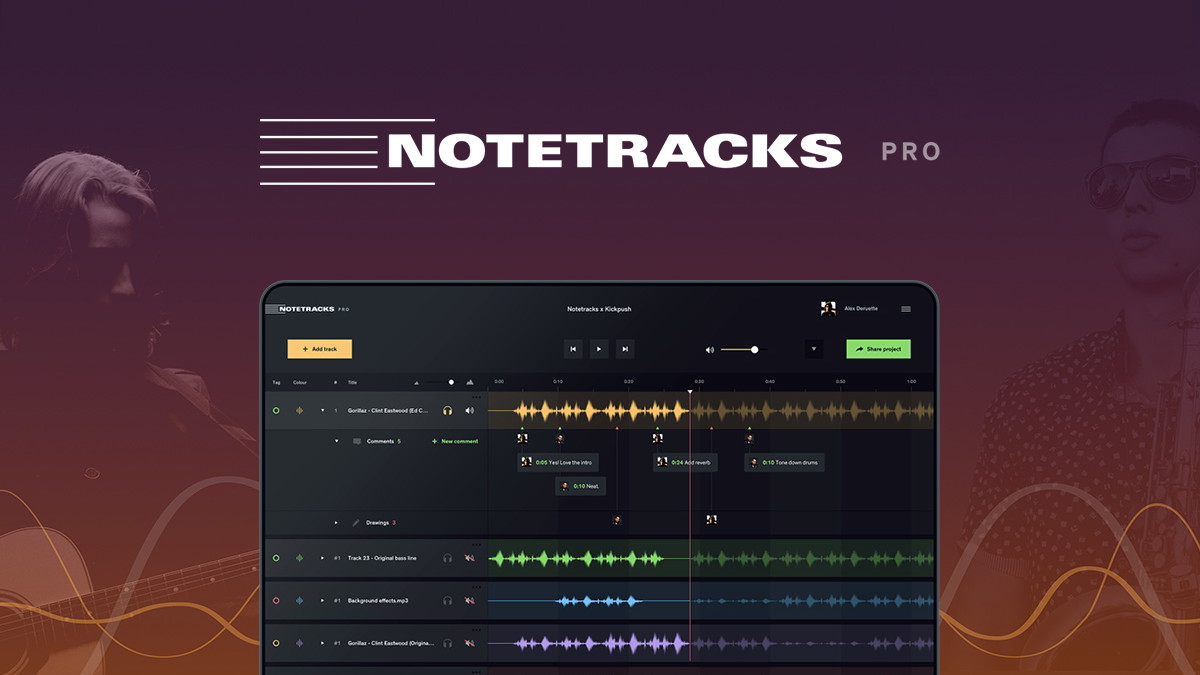Unmute speaker on Background effects.mp3
The height and width of the screenshot is (675, 1200).
[x=469, y=600]
